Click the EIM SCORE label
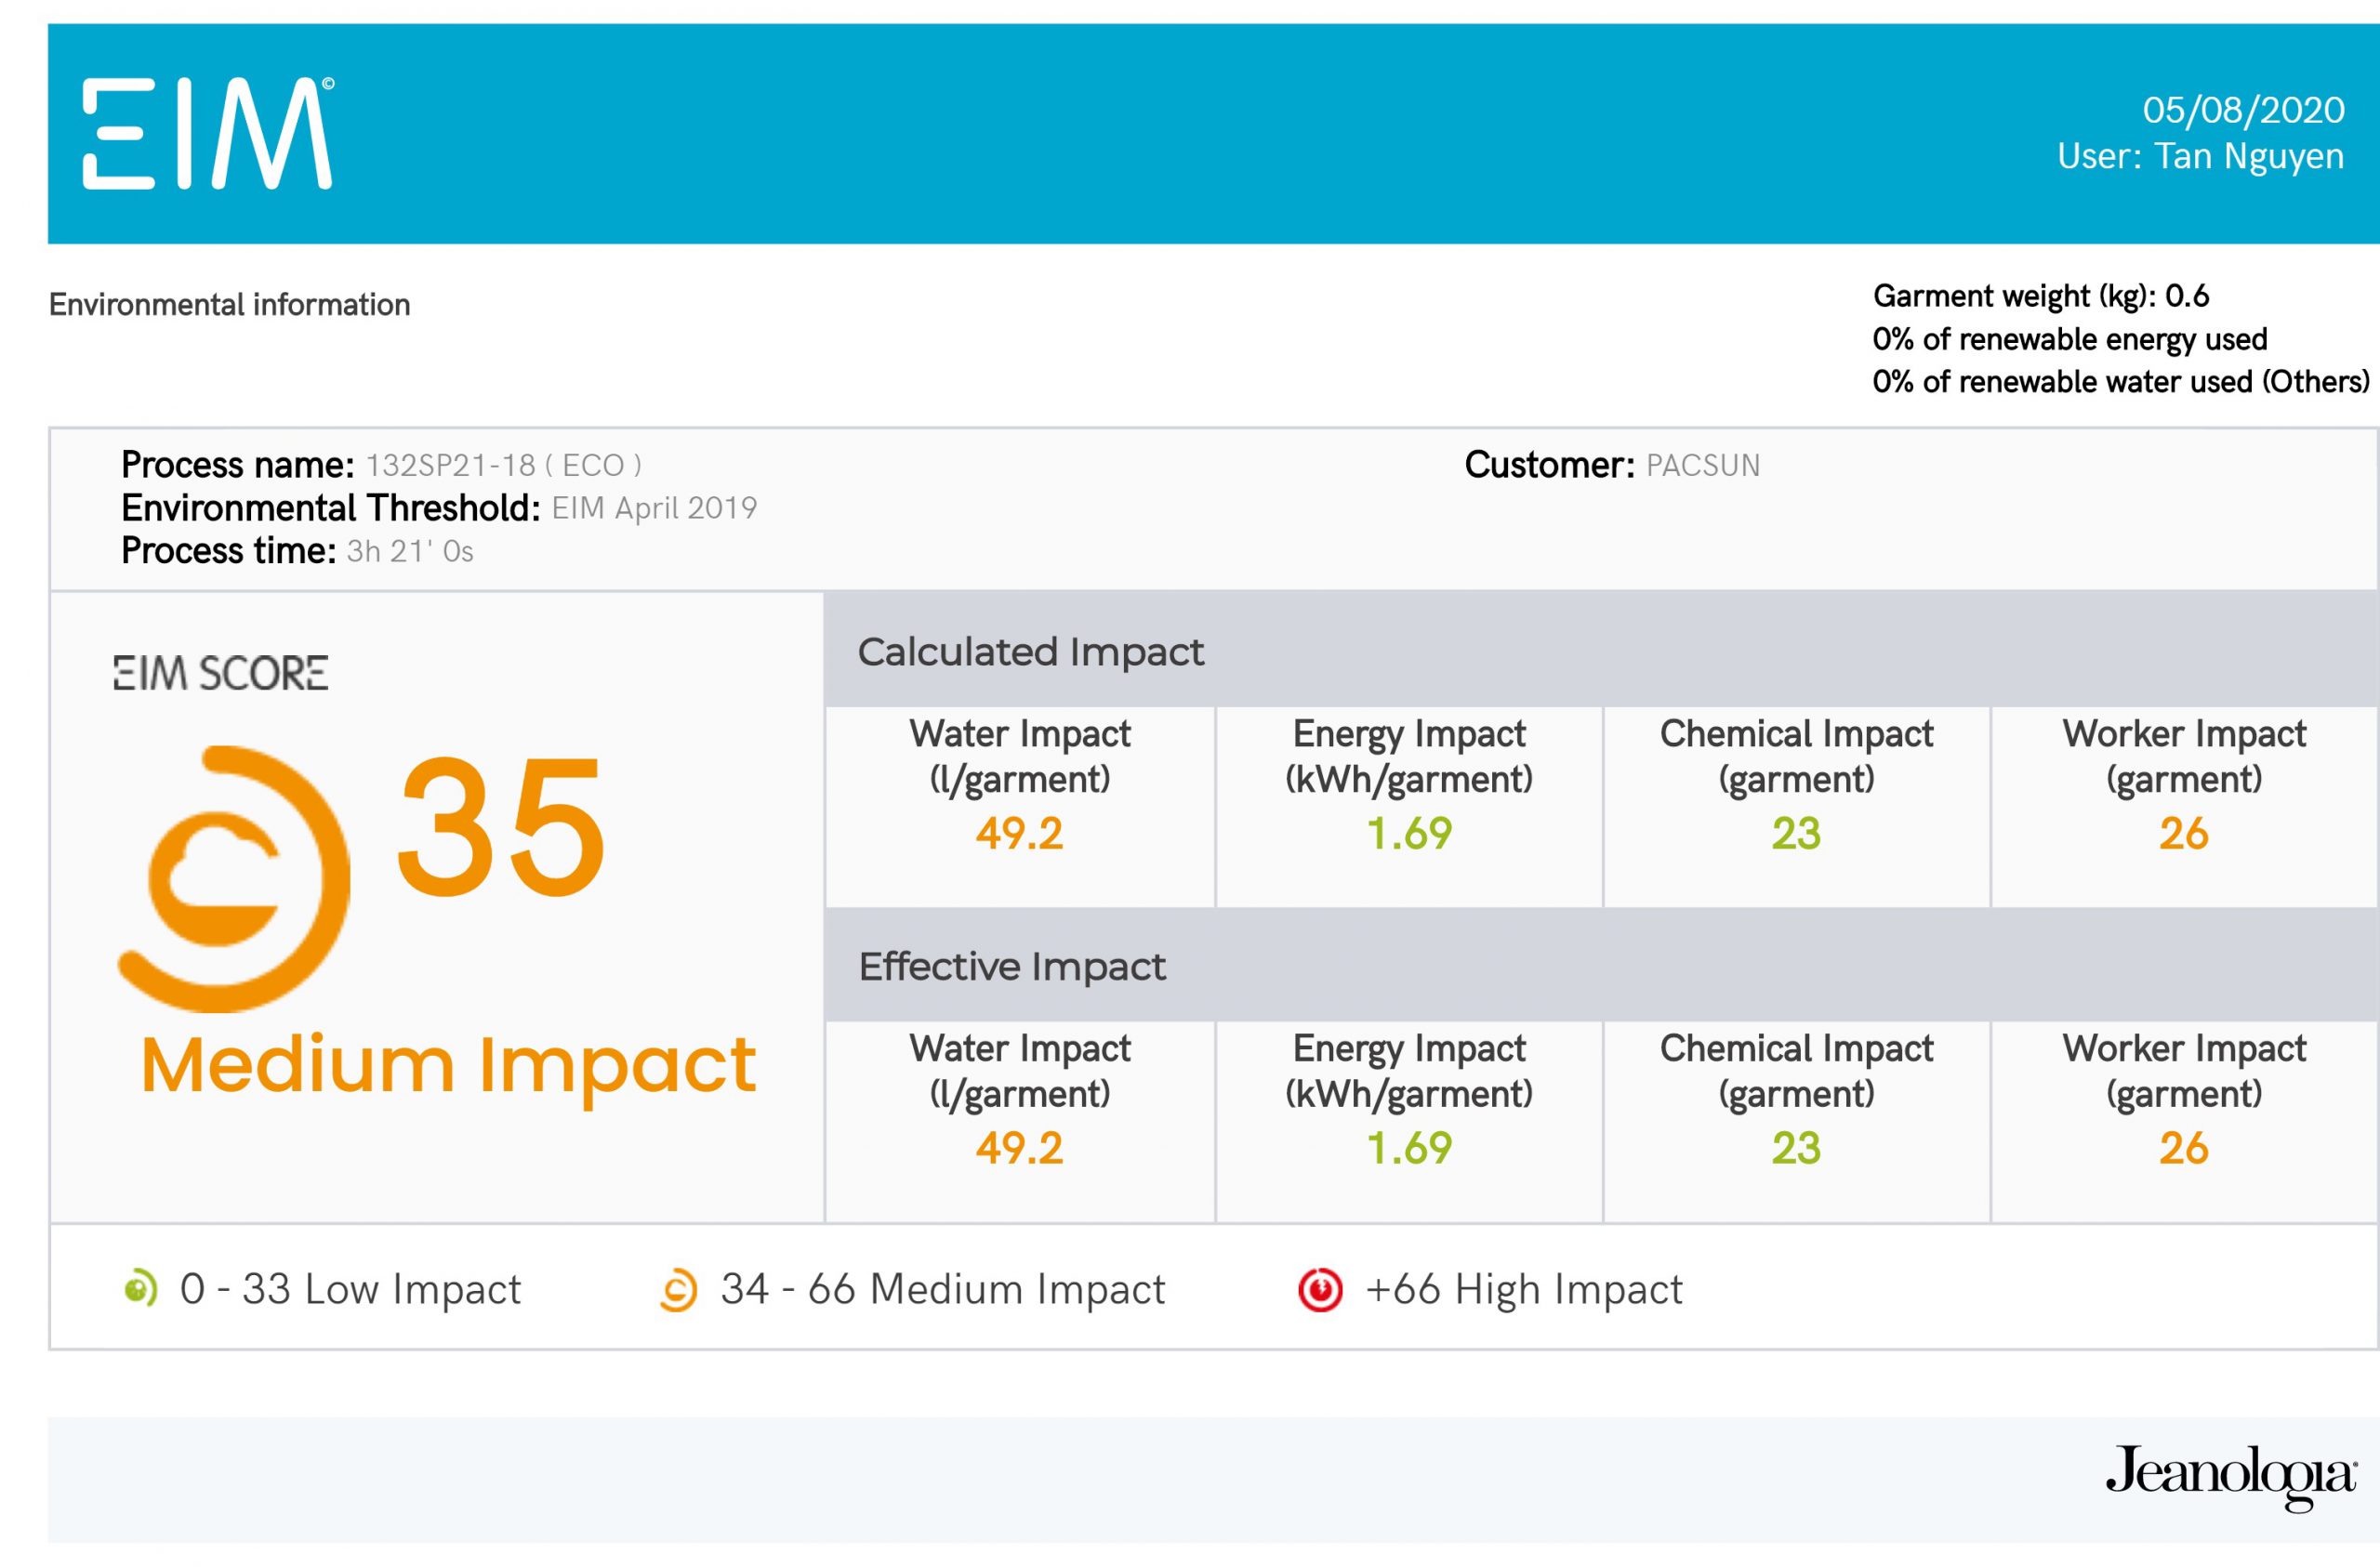The height and width of the screenshot is (1567, 2380). [220, 673]
